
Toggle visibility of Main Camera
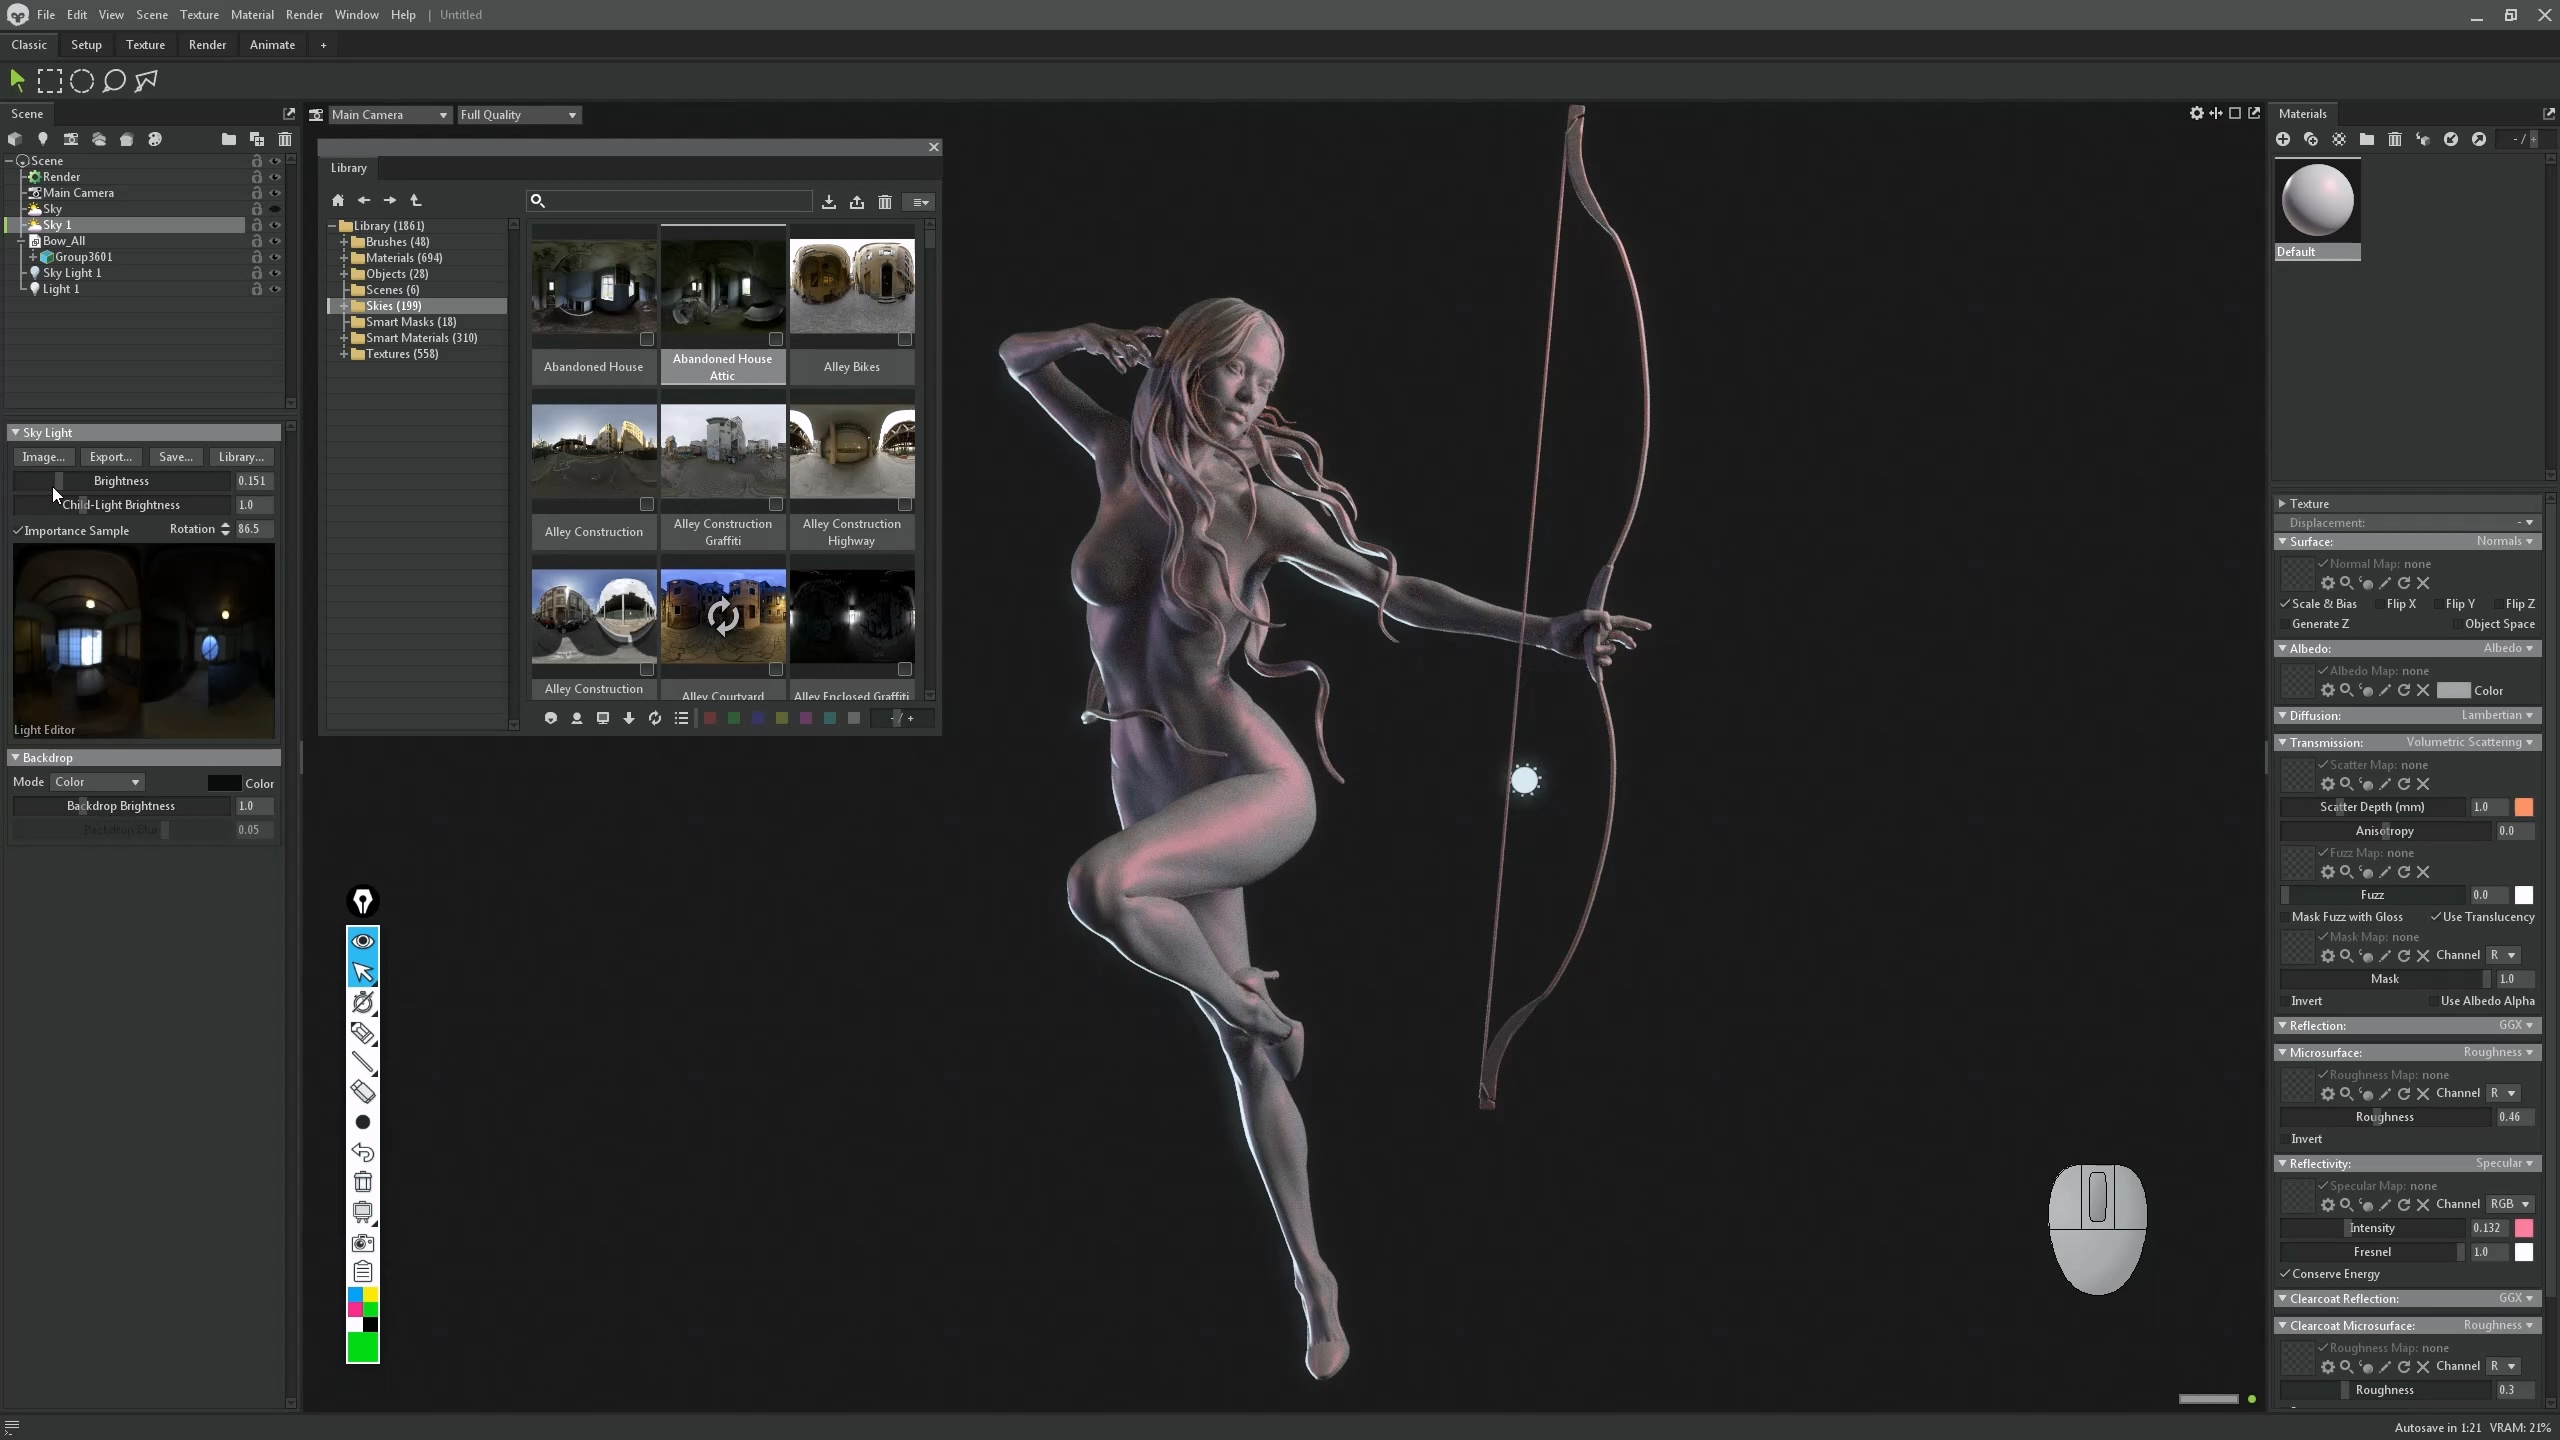click(x=275, y=193)
